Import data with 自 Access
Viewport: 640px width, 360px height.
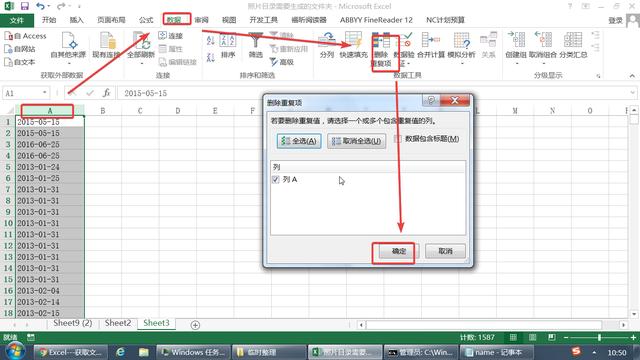click(25, 36)
